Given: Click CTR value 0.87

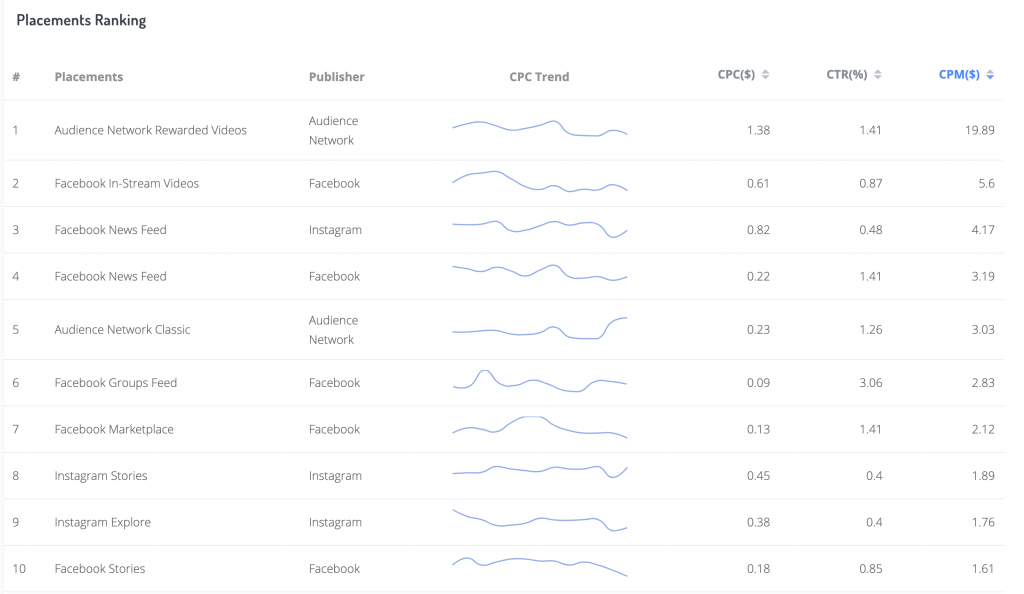Looking at the screenshot, I should pos(871,183).
